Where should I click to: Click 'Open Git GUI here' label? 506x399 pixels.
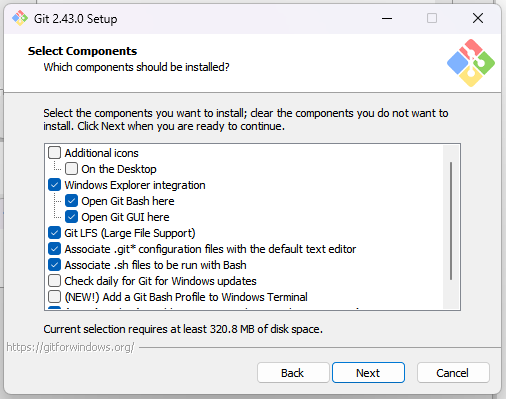125,217
